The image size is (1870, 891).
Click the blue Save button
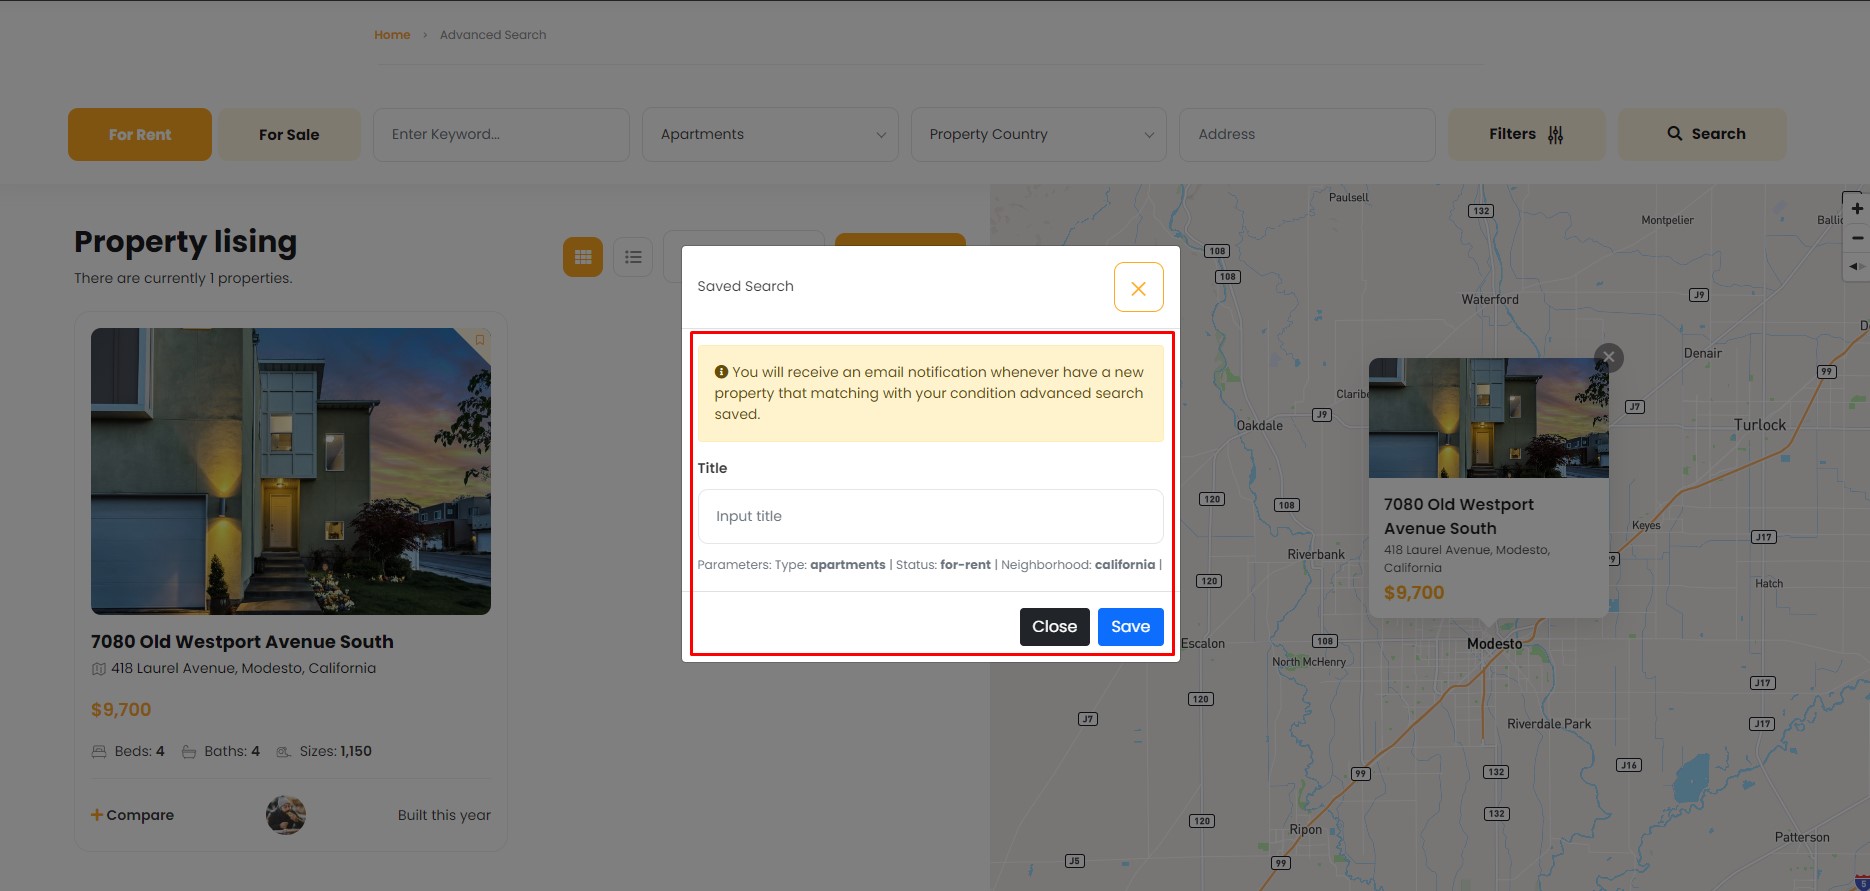pos(1130,627)
